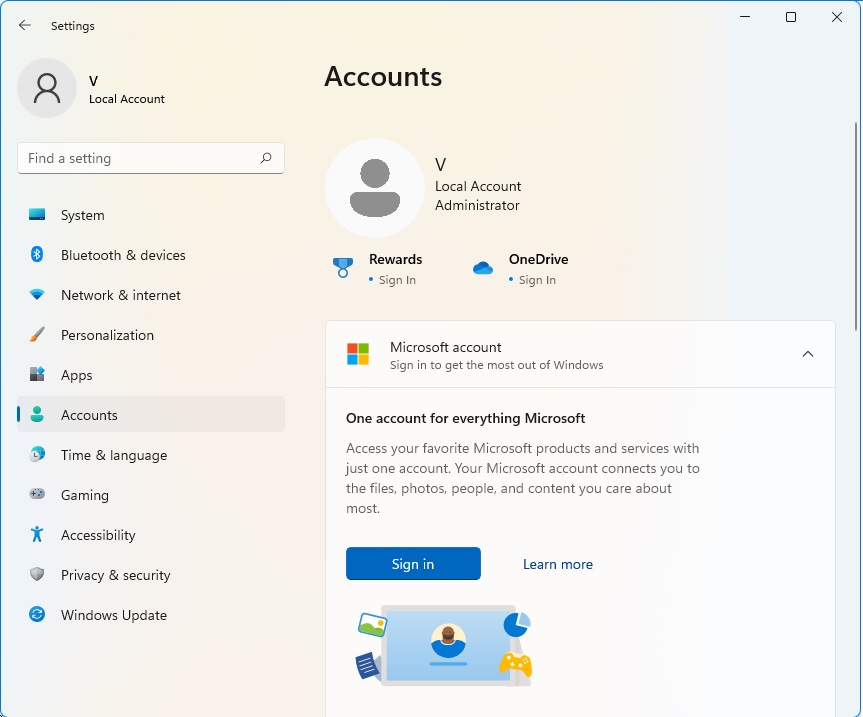Click Sign In under Rewards
The image size is (863, 717).
397,280
